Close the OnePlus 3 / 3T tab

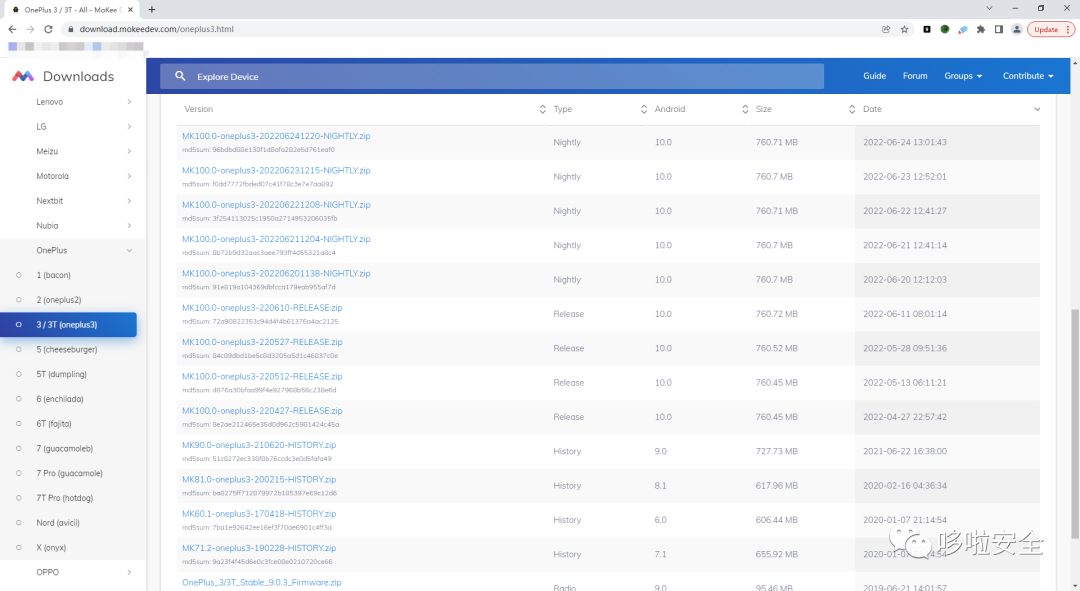(x=130, y=10)
